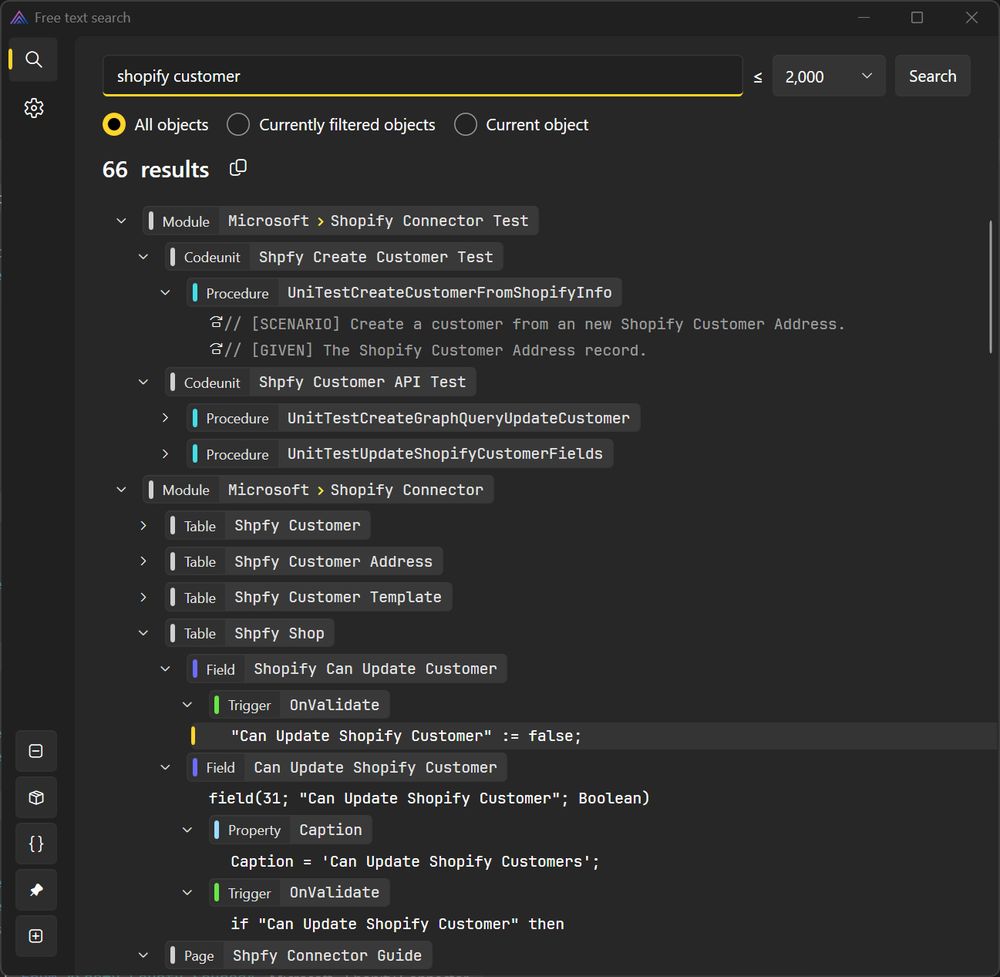The height and width of the screenshot is (977, 1000).
Task: Open the search view in the sidebar
Action: coord(33,59)
